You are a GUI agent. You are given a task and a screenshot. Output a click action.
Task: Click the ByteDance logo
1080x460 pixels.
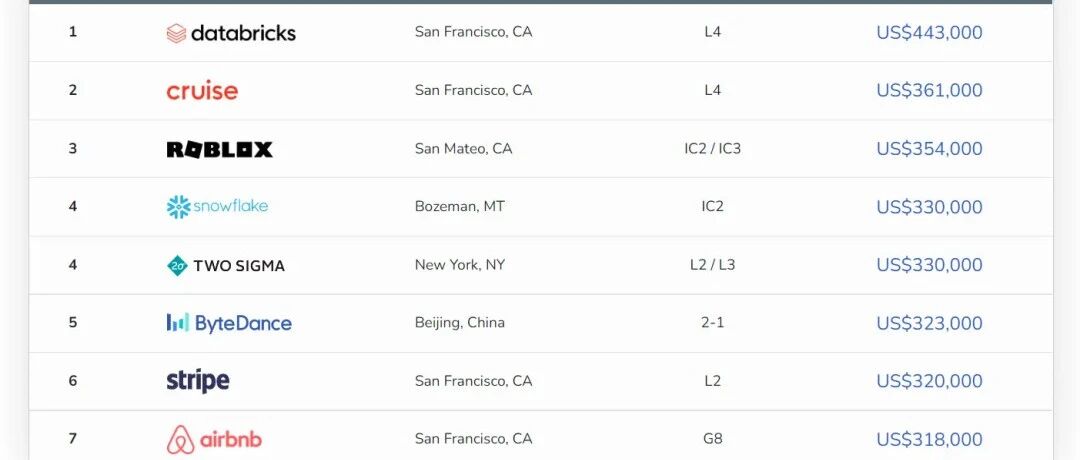pos(229,323)
